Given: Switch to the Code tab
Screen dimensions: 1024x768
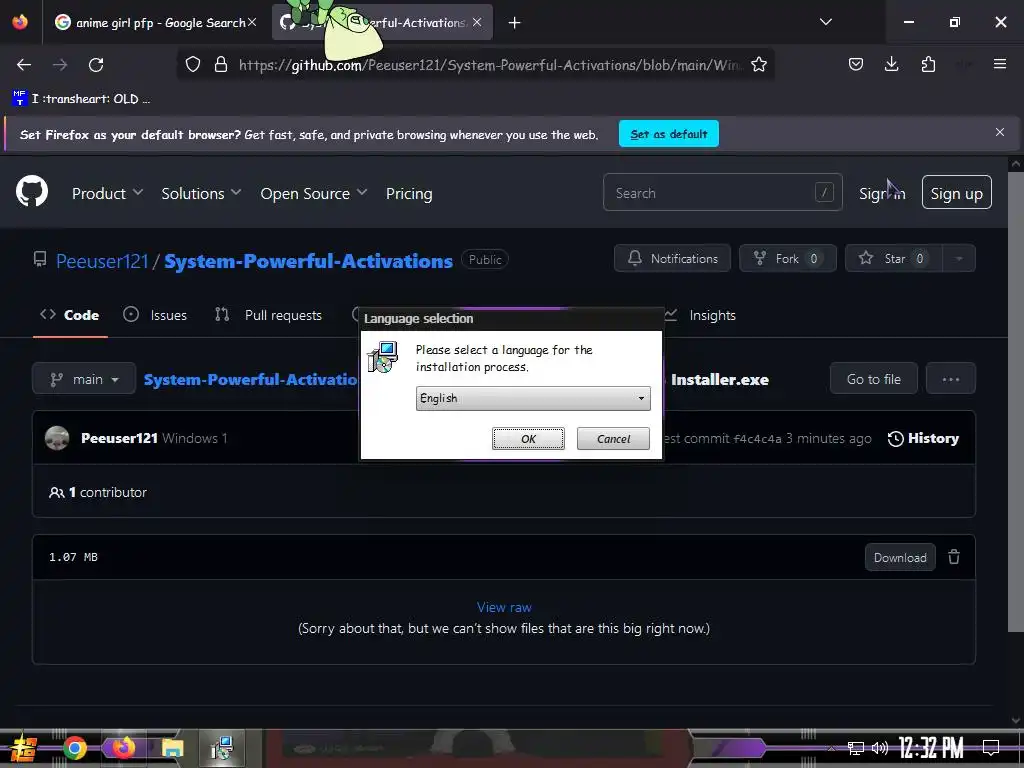Looking at the screenshot, I should (x=70, y=315).
